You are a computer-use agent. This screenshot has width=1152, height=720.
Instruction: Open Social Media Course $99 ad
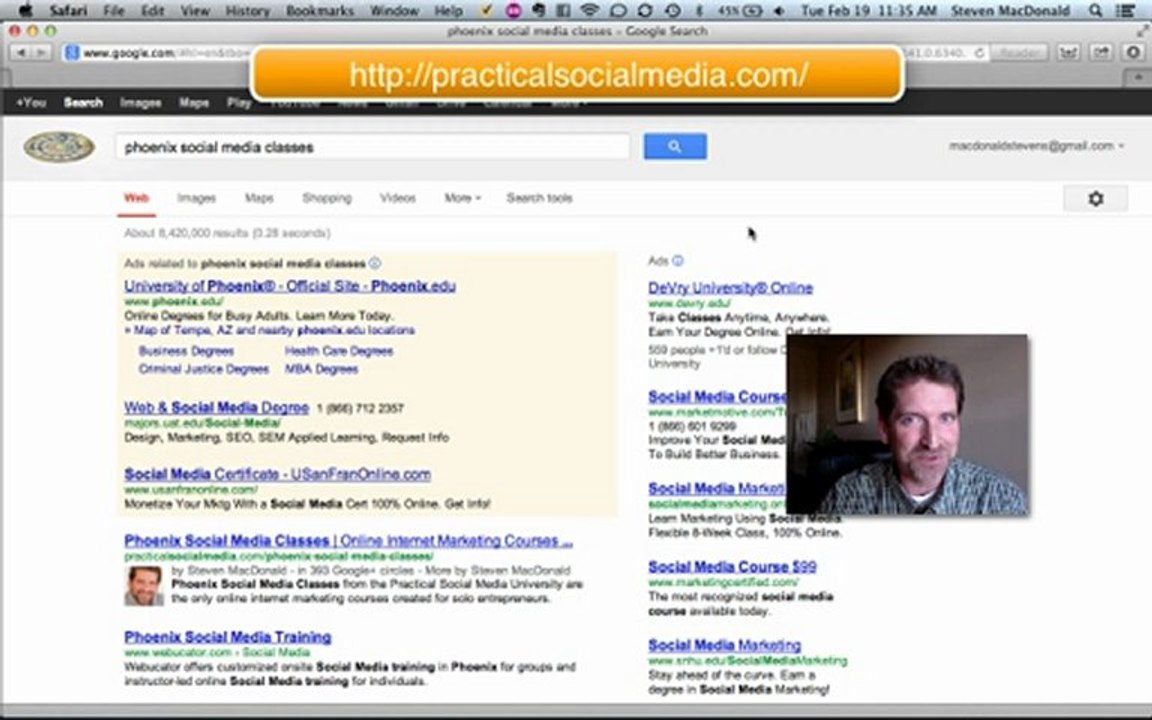pos(732,566)
